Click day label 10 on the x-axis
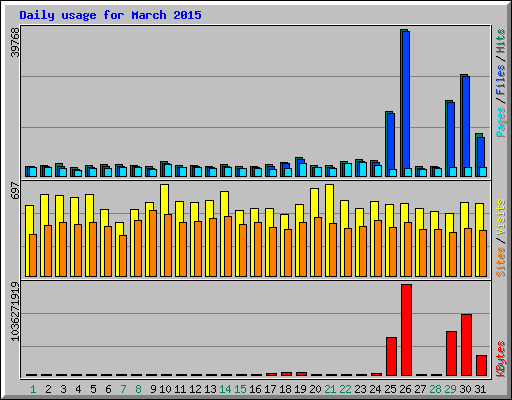 coord(165,389)
